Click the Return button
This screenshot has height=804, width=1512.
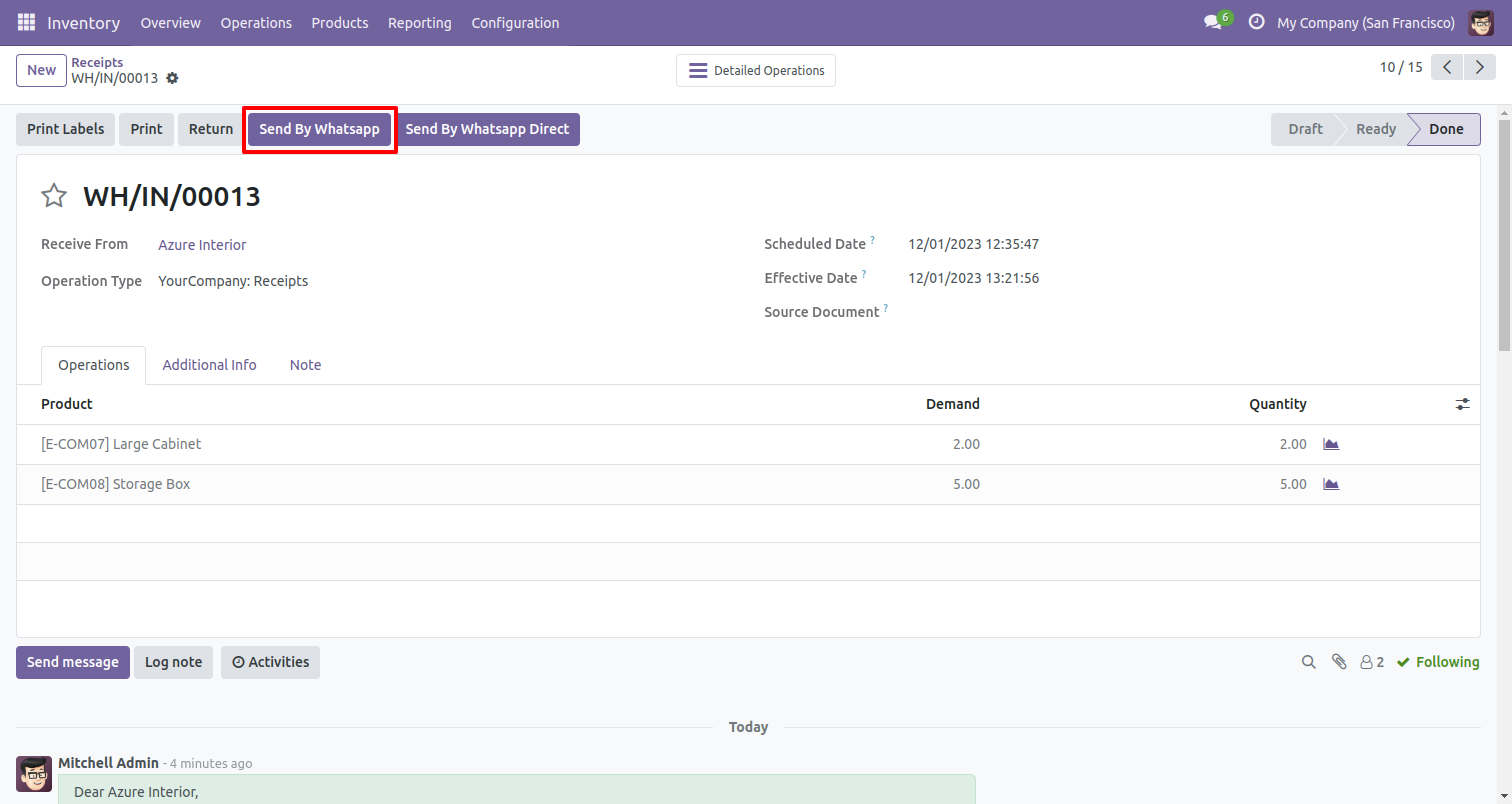tap(211, 129)
